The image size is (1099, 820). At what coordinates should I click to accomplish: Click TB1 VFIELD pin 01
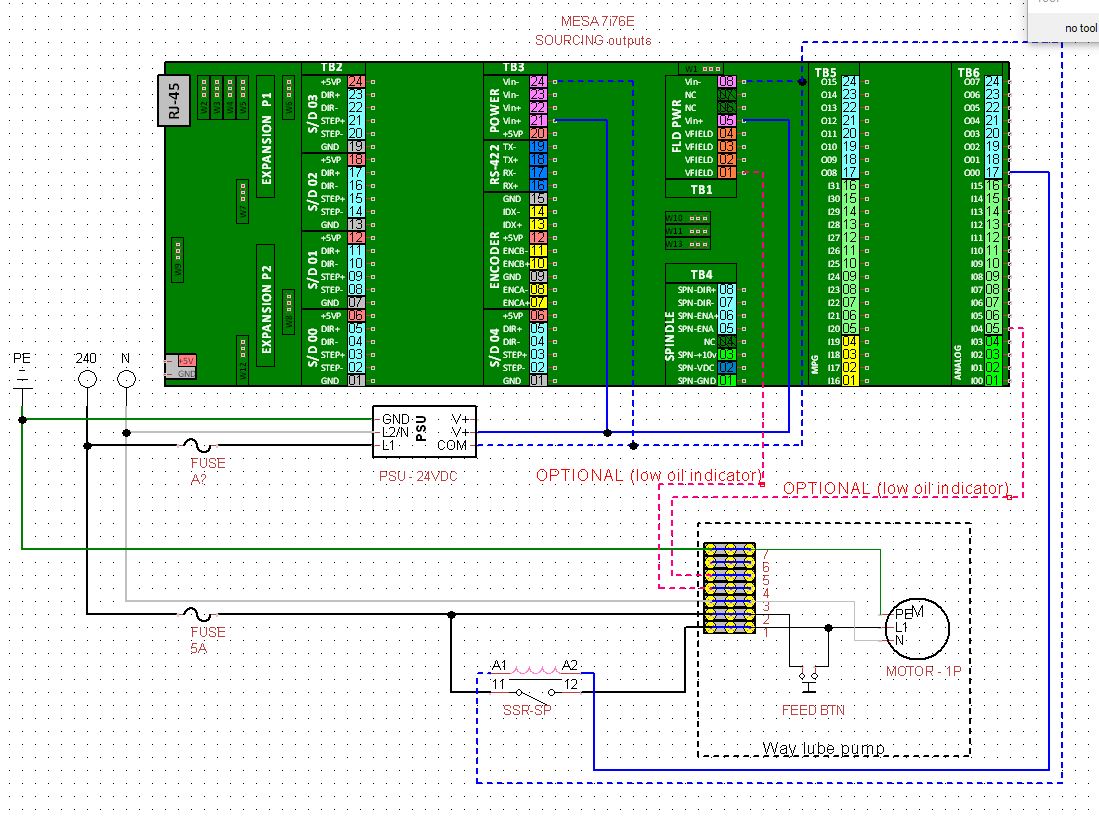(x=727, y=172)
